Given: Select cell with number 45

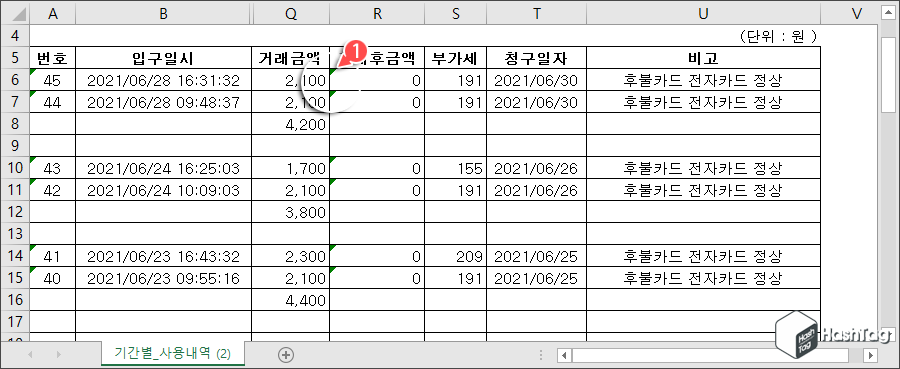Looking at the screenshot, I should (x=53, y=80).
